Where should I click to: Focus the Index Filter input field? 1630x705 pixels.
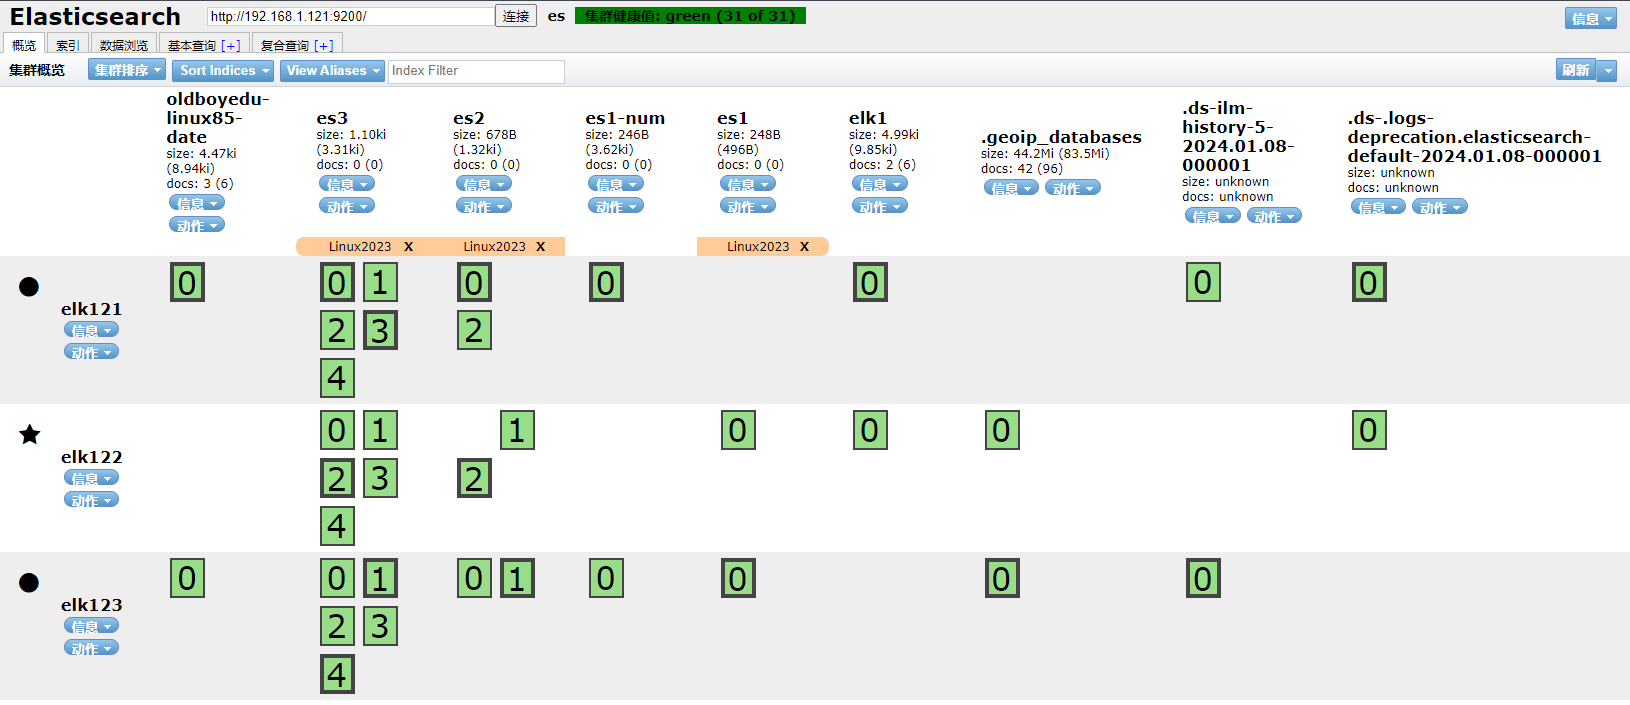click(476, 71)
